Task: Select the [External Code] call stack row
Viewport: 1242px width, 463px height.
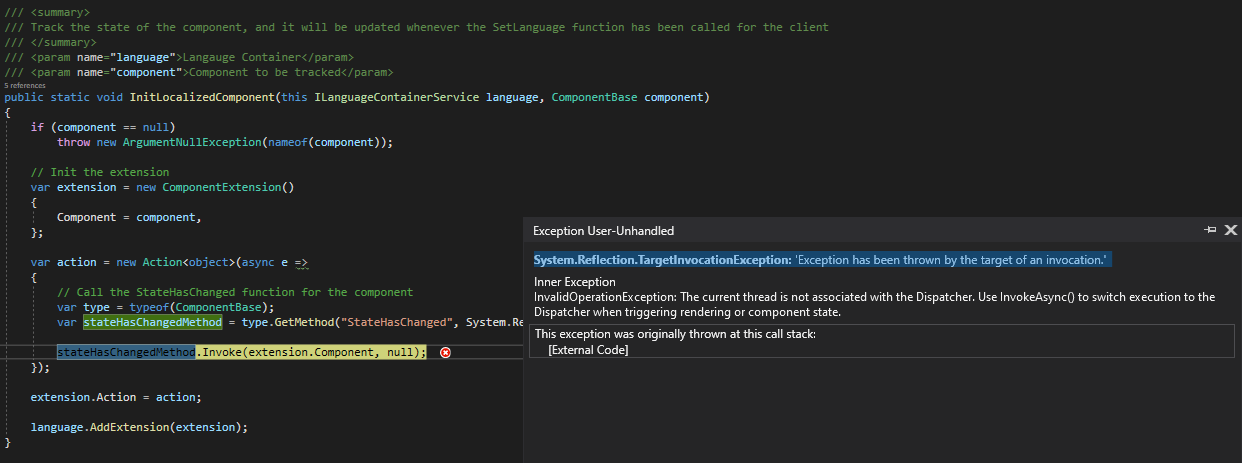Action: (588, 349)
